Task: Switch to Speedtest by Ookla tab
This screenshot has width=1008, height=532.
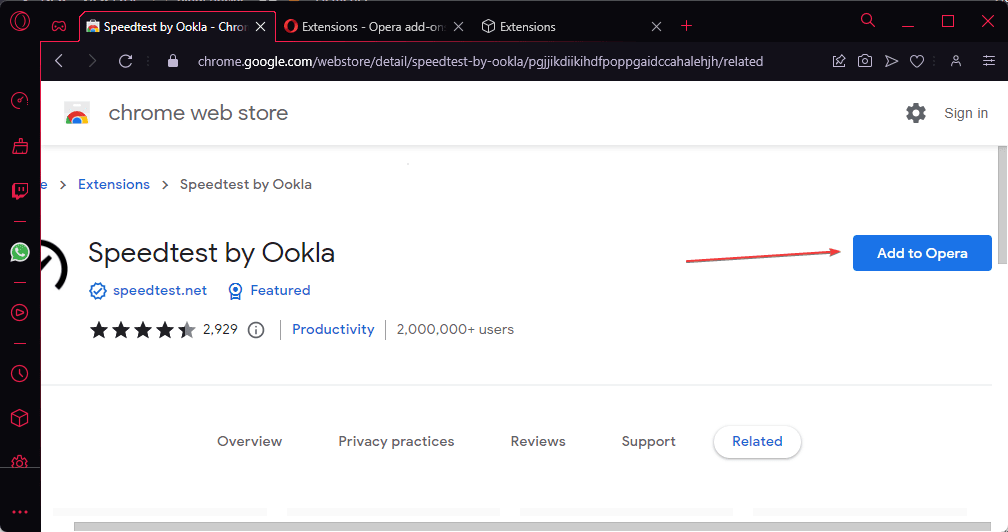Action: [x=176, y=27]
